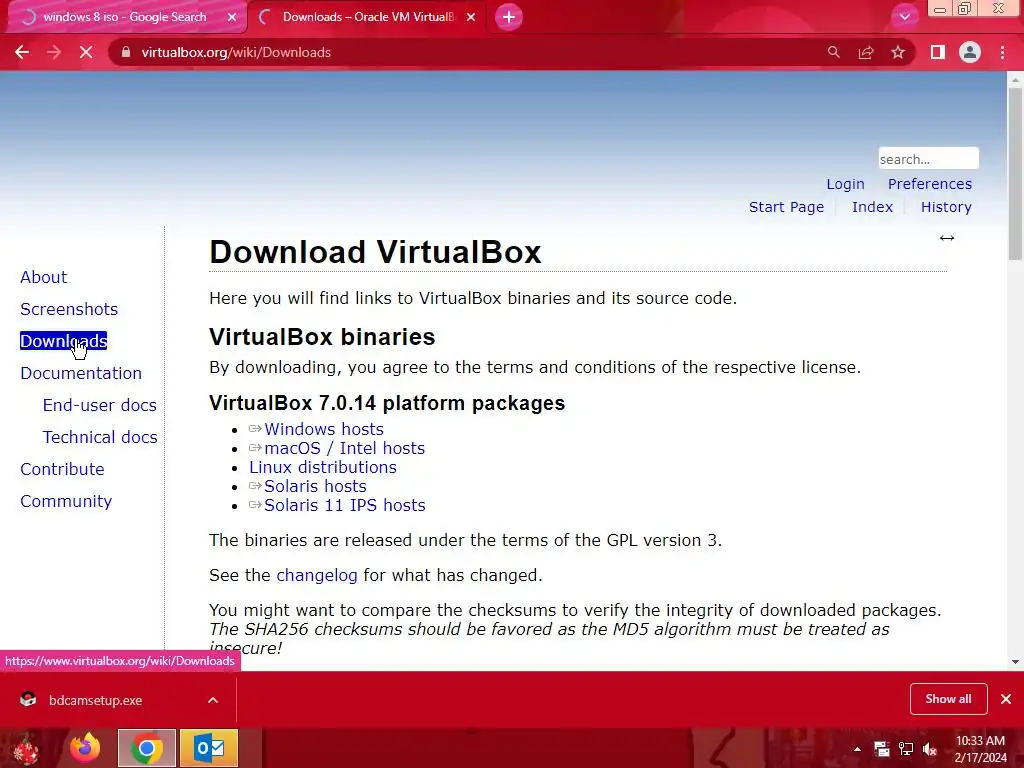Download the macOS / Intel hosts package

[344, 448]
